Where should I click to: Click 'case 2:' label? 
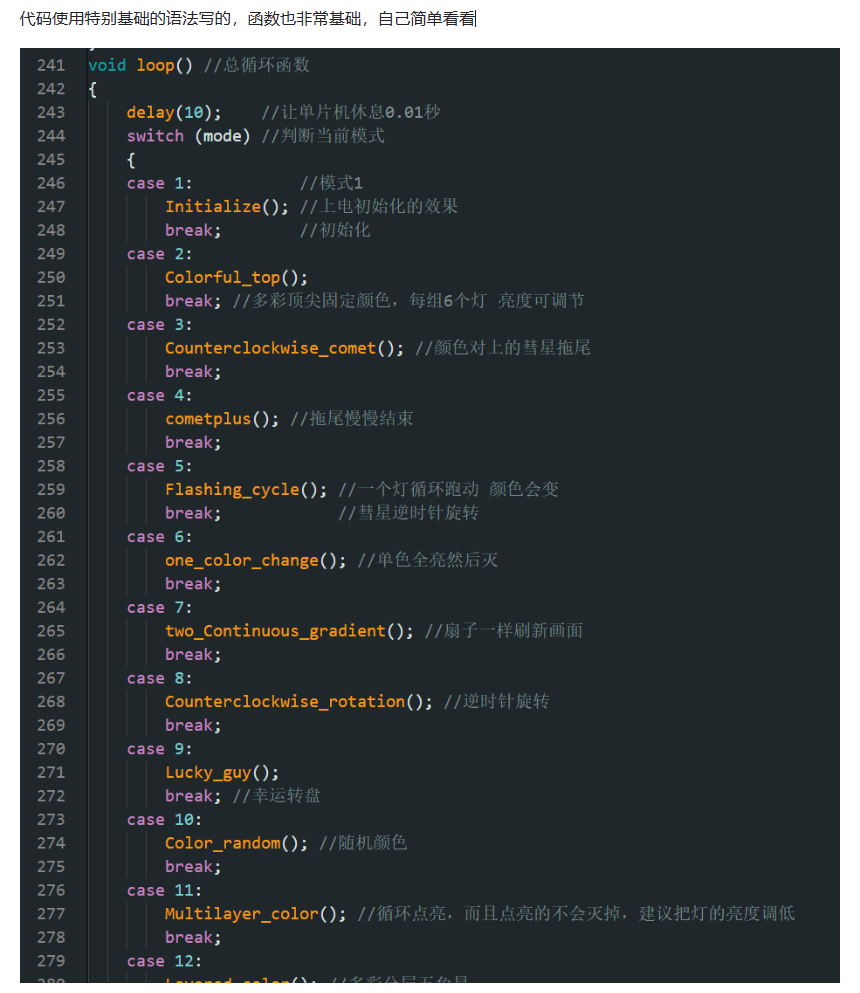click(x=160, y=254)
